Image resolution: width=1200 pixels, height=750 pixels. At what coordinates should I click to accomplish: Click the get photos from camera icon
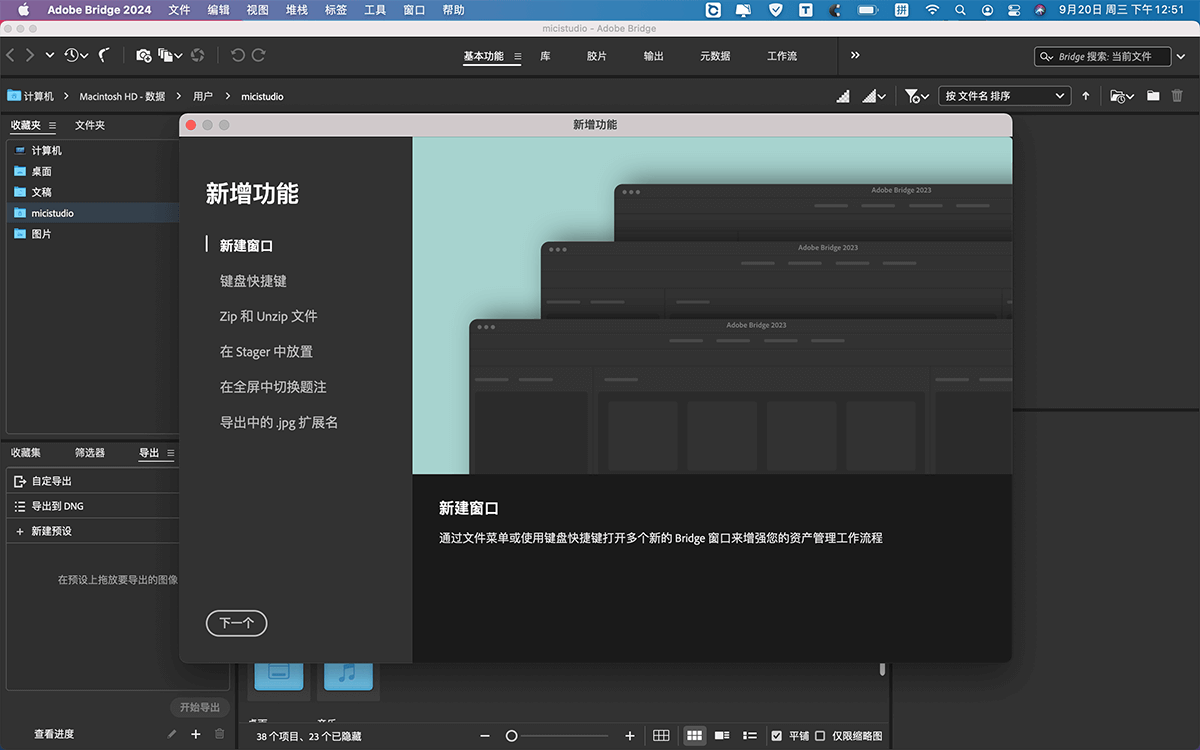[x=143, y=56]
